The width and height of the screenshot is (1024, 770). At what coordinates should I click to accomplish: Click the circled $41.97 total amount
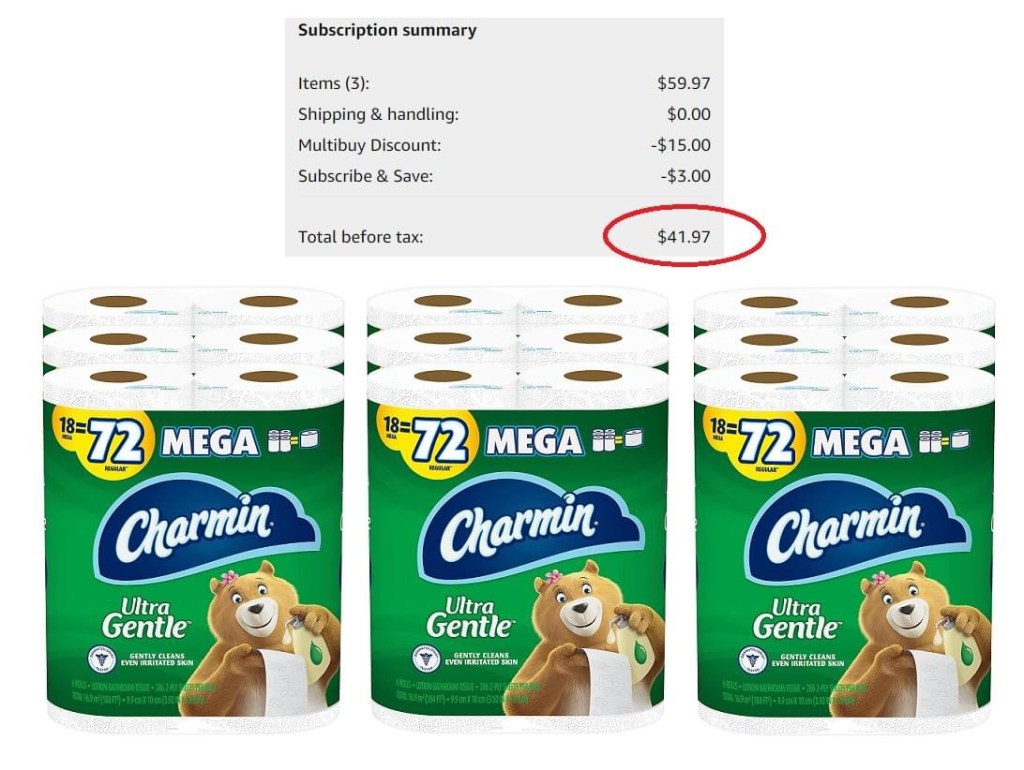[x=683, y=236]
